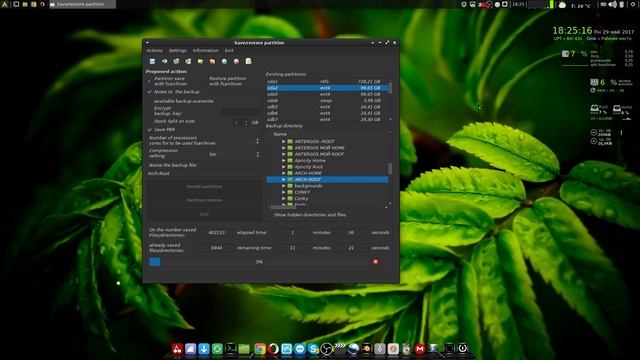The image size is (640, 360).
Task: Open the green file manager folder in dock
Action: pos(244,349)
